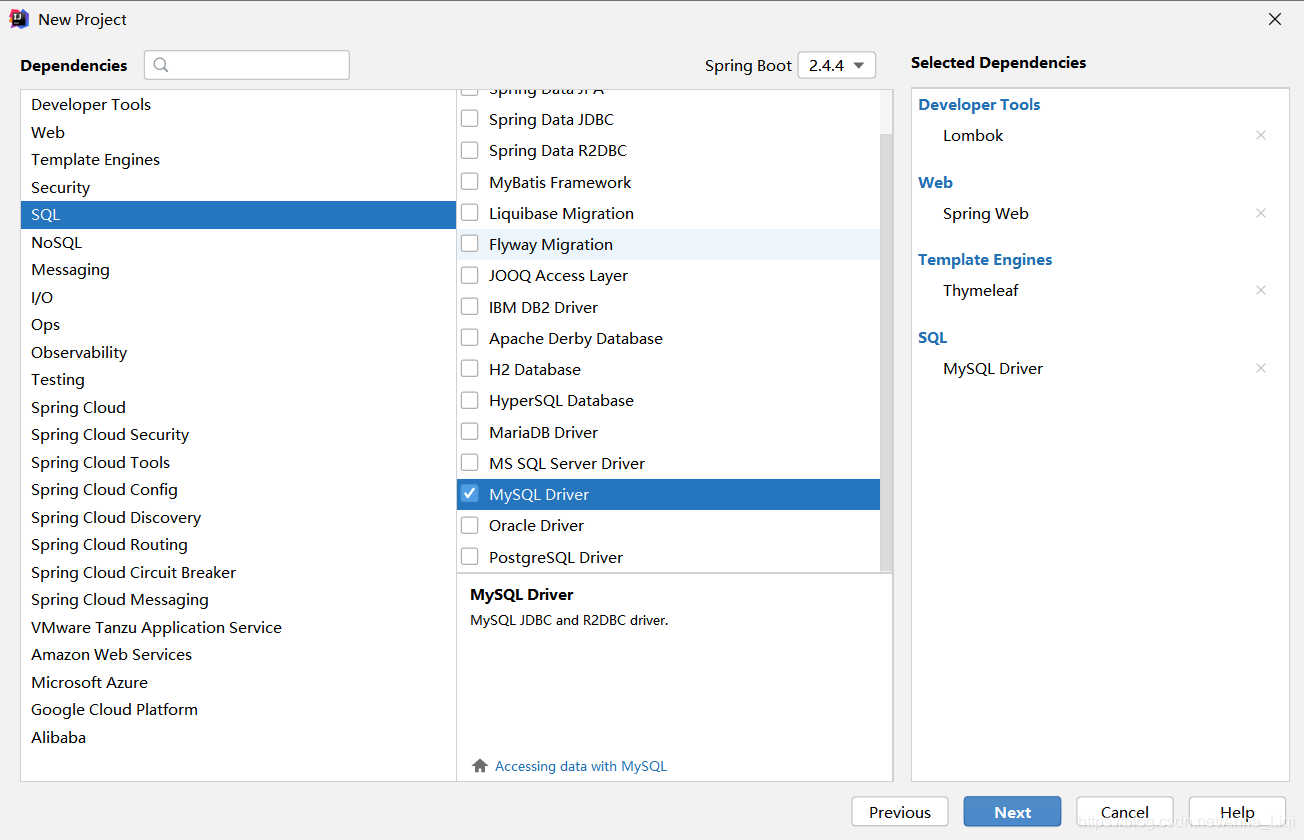The height and width of the screenshot is (840, 1304).
Task: Open the I/O category
Action: point(238,297)
